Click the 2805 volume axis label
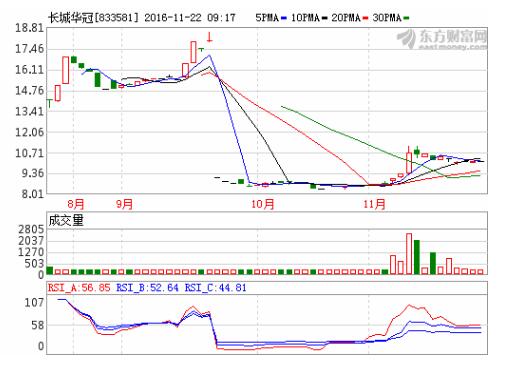This screenshot has width=505, height=368. 31,229
